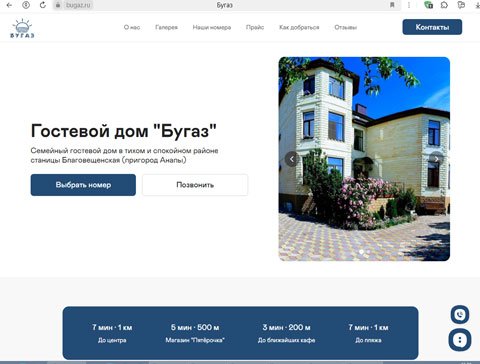Open the three-dot browser menu
Image resolution: width=480 pixels, height=364 pixels.
pos(409,5)
